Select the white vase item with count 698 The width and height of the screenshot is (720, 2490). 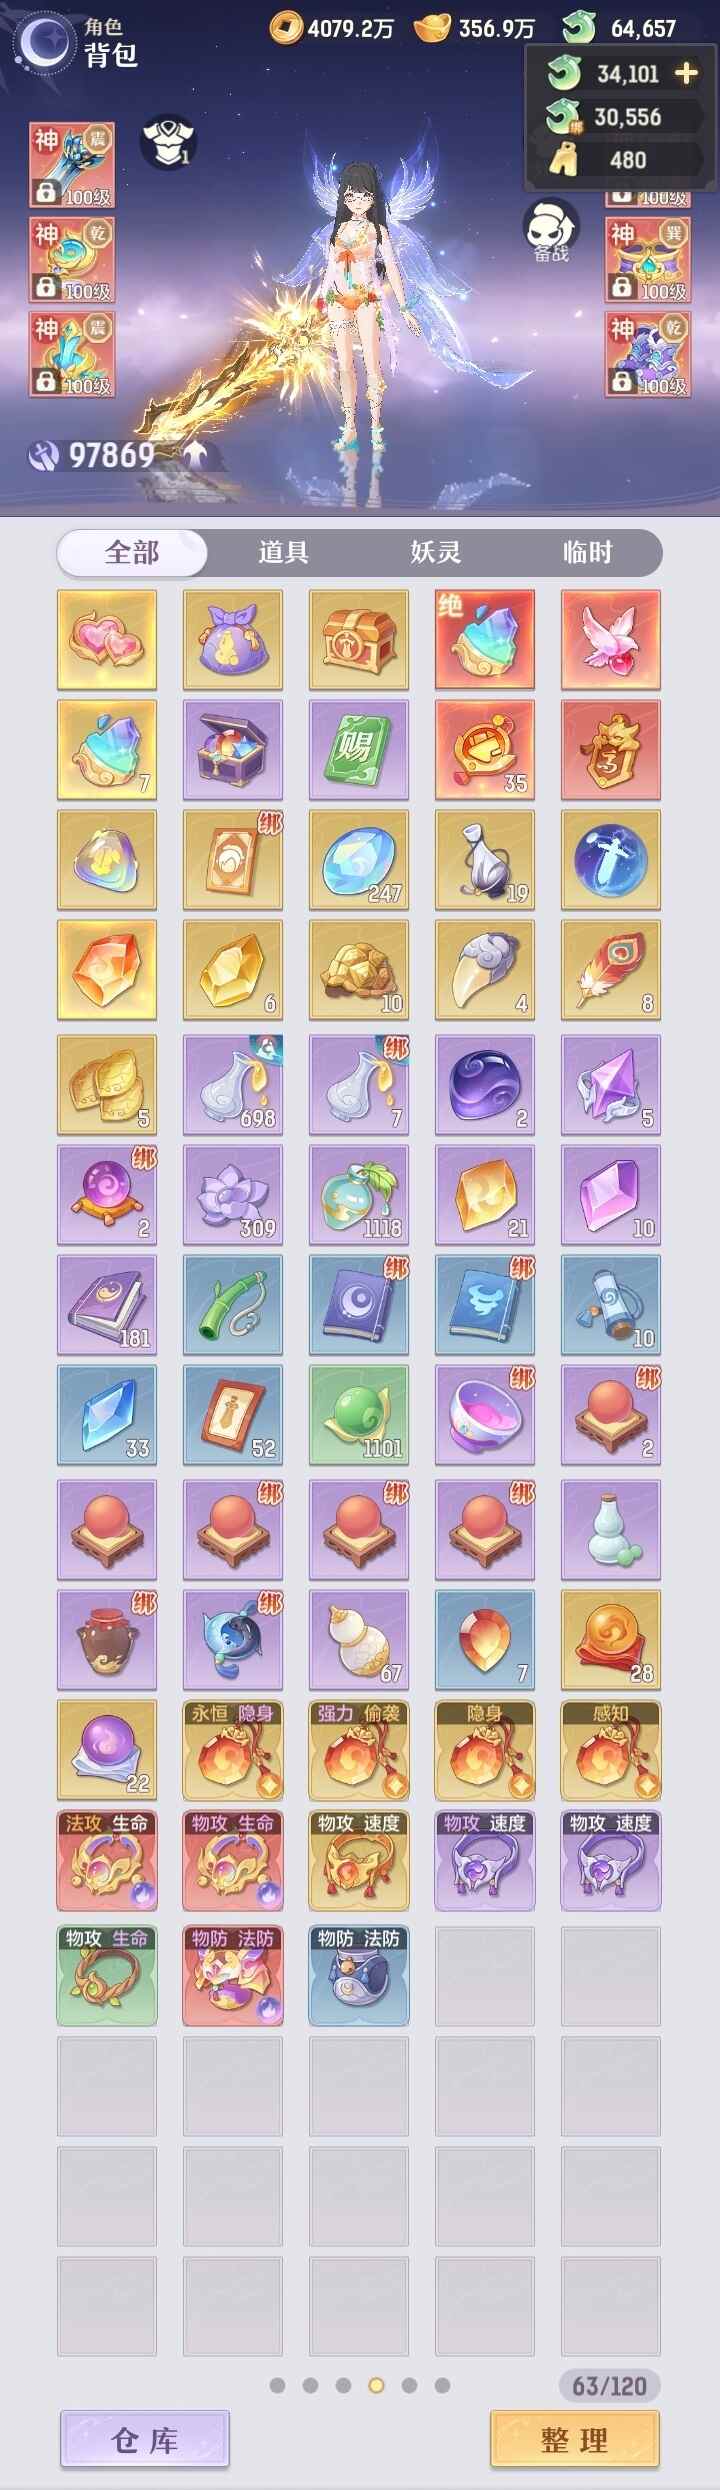(x=233, y=1084)
